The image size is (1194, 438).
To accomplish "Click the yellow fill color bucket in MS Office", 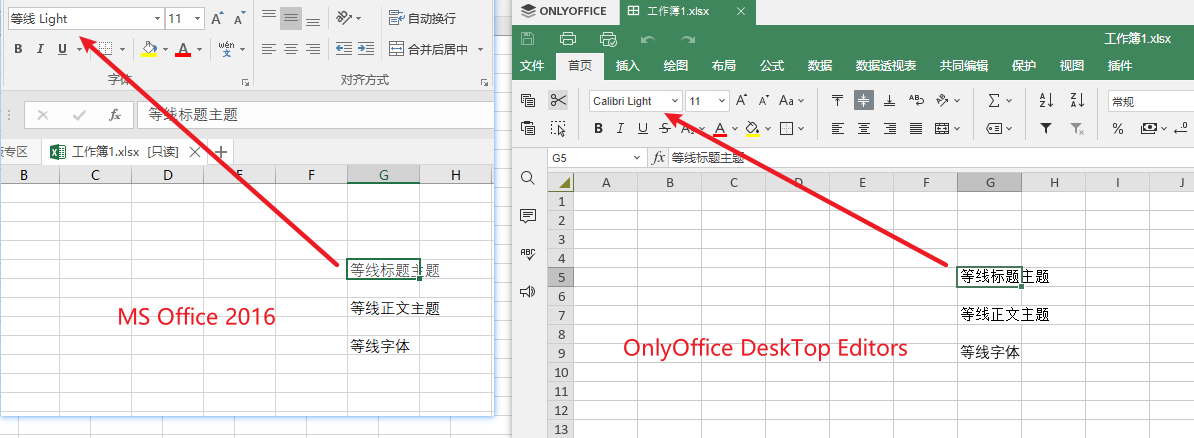I will (x=149, y=49).
